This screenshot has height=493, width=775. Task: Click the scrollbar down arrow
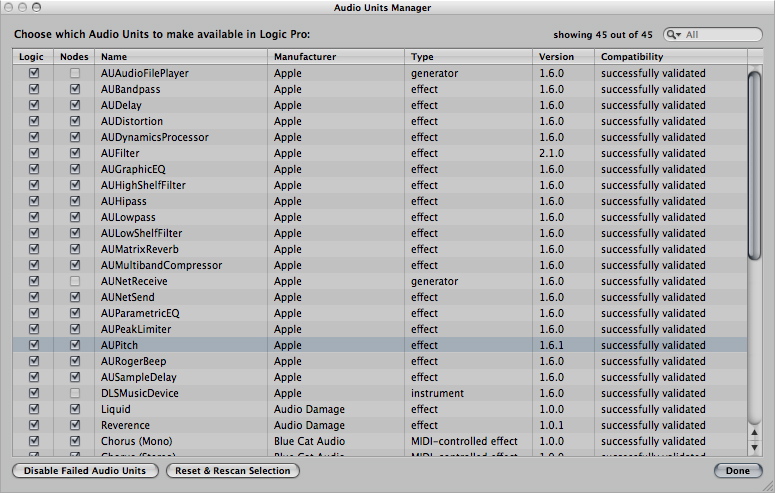coord(754,448)
